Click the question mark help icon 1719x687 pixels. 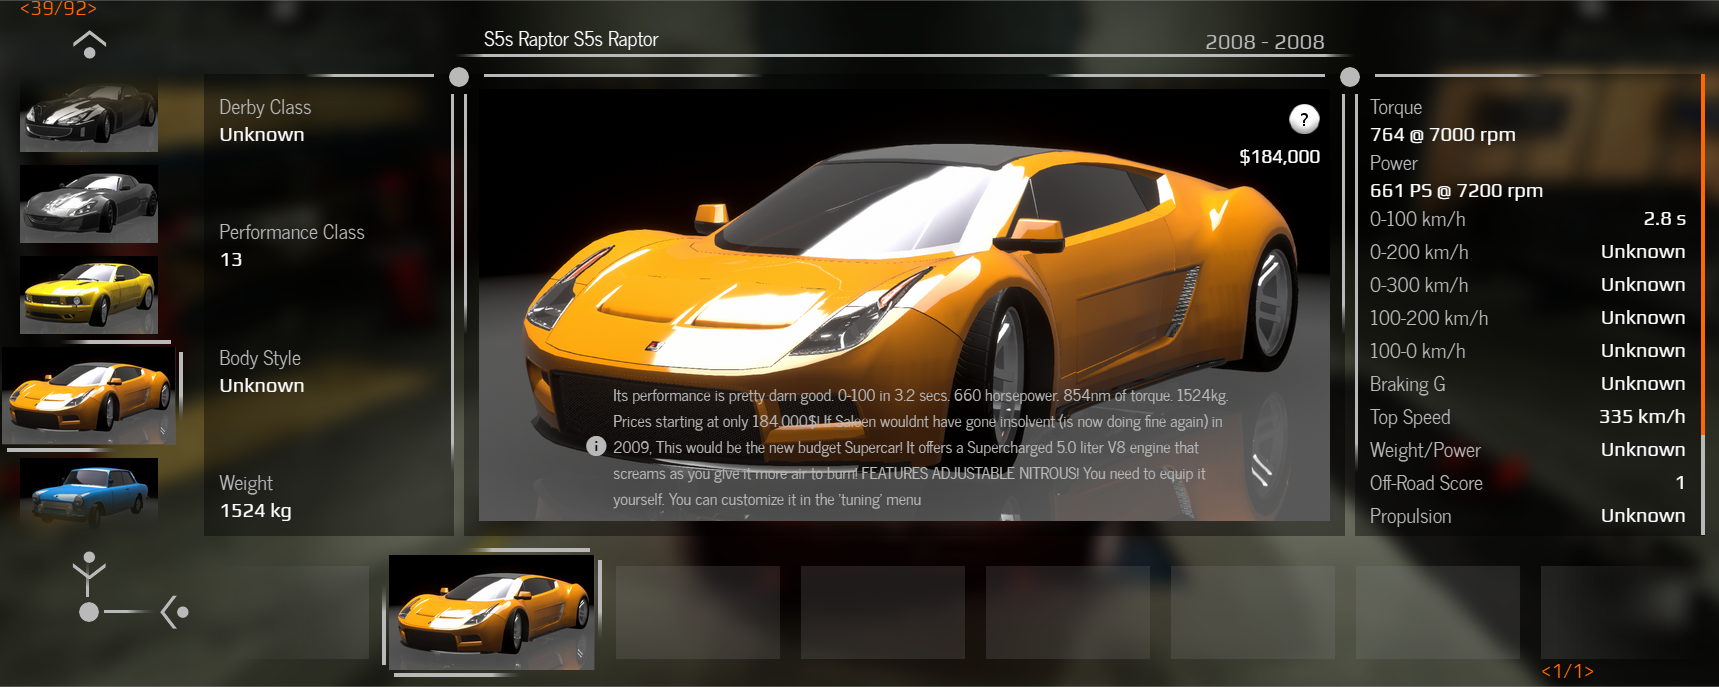[1304, 119]
